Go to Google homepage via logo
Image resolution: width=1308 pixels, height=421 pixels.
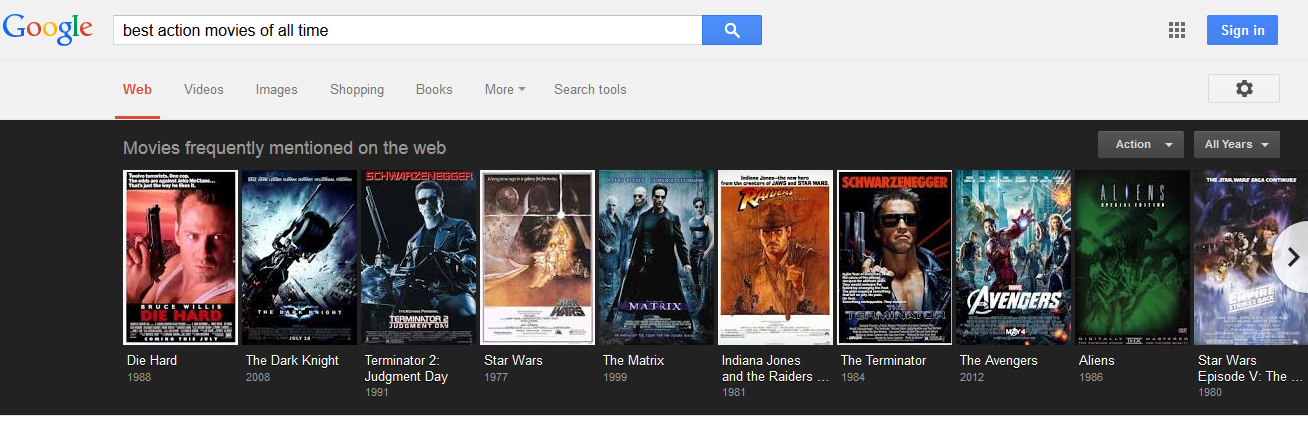tap(48, 30)
